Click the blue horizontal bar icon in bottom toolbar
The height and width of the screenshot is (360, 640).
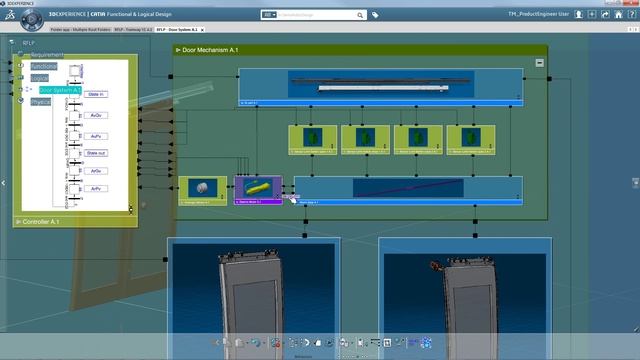pos(413,343)
